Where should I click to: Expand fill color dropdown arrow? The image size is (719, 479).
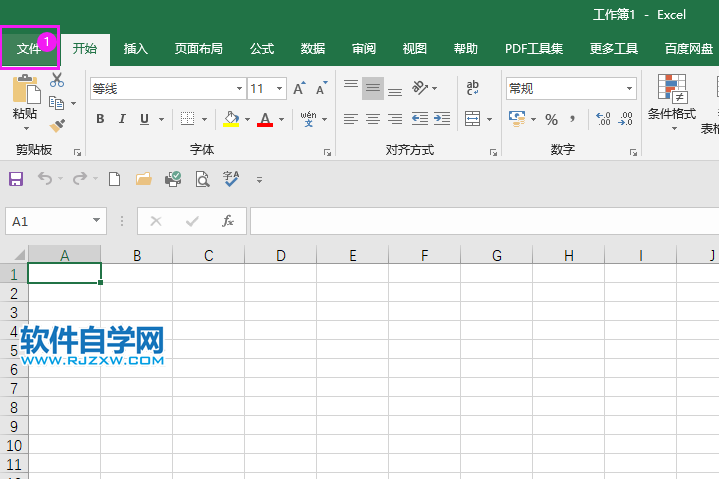[248, 120]
